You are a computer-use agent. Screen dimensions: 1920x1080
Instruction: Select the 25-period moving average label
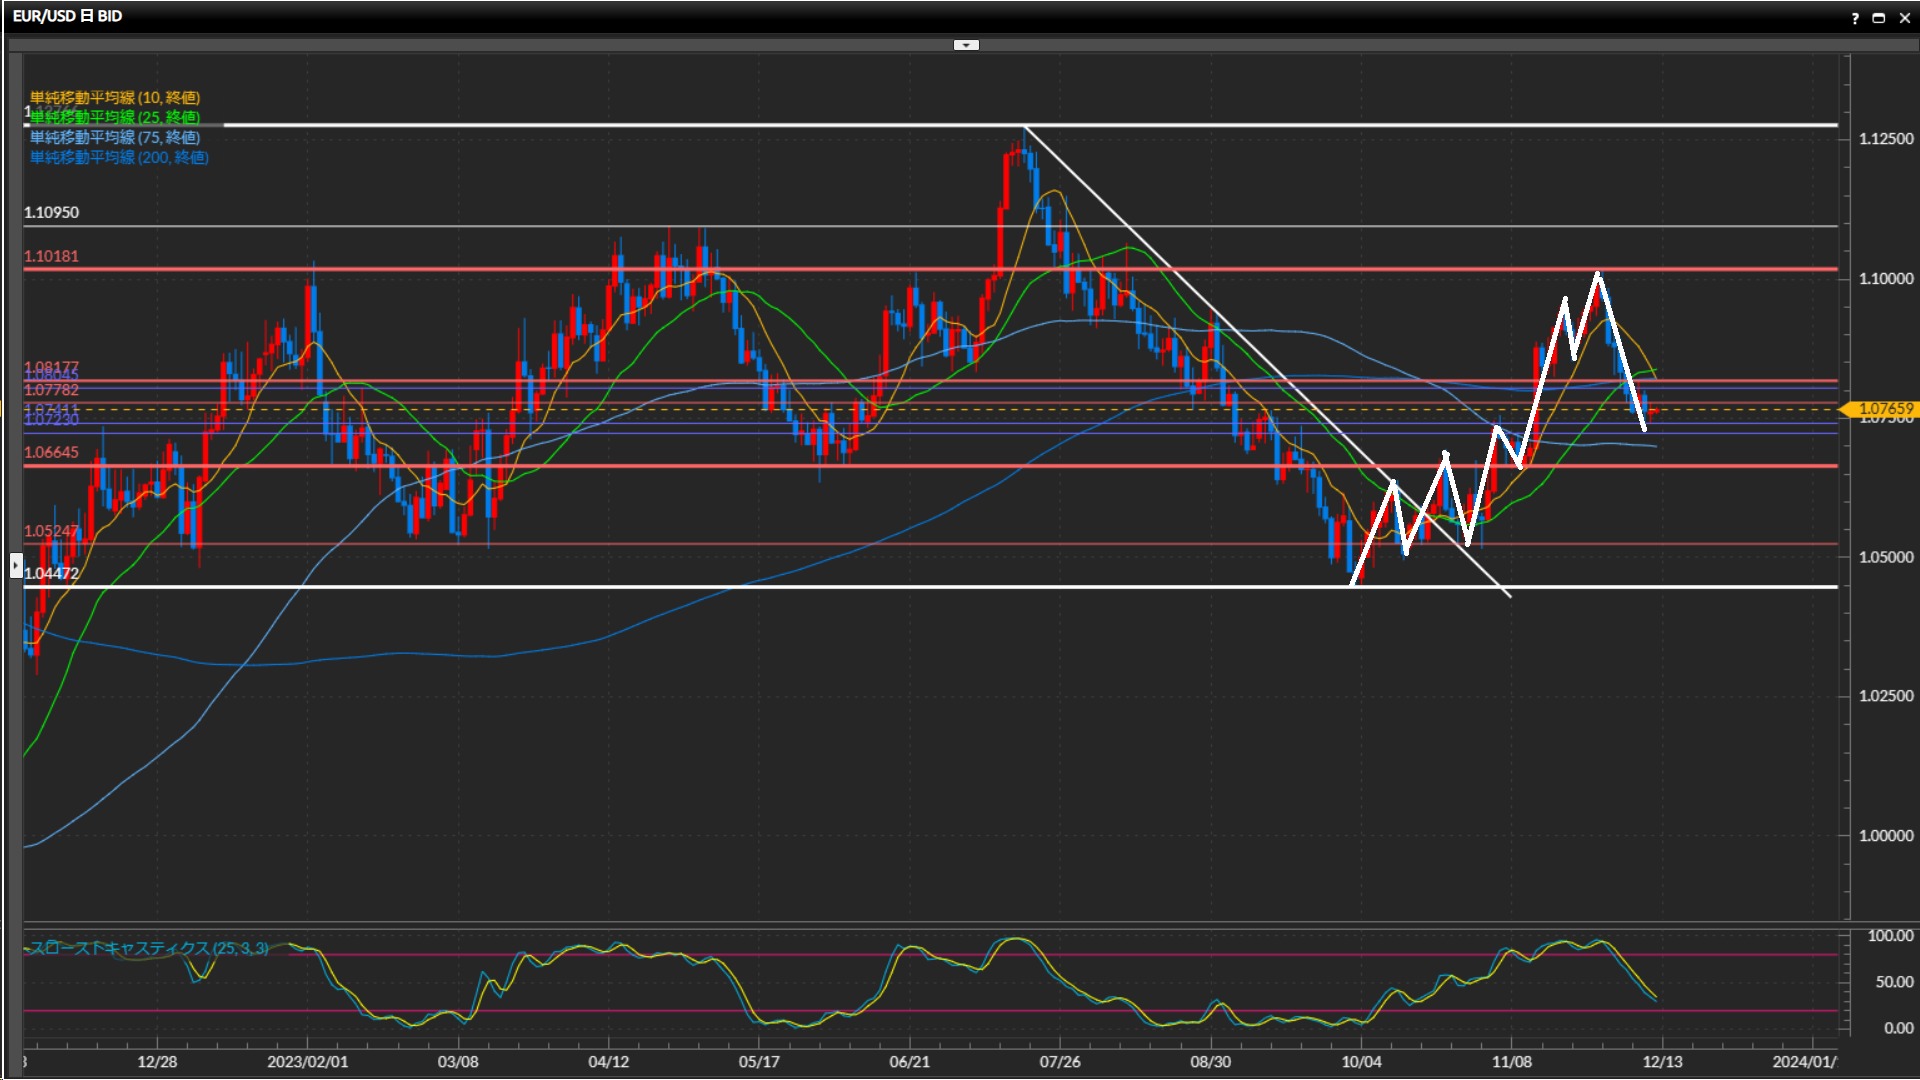tap(115, 117)
